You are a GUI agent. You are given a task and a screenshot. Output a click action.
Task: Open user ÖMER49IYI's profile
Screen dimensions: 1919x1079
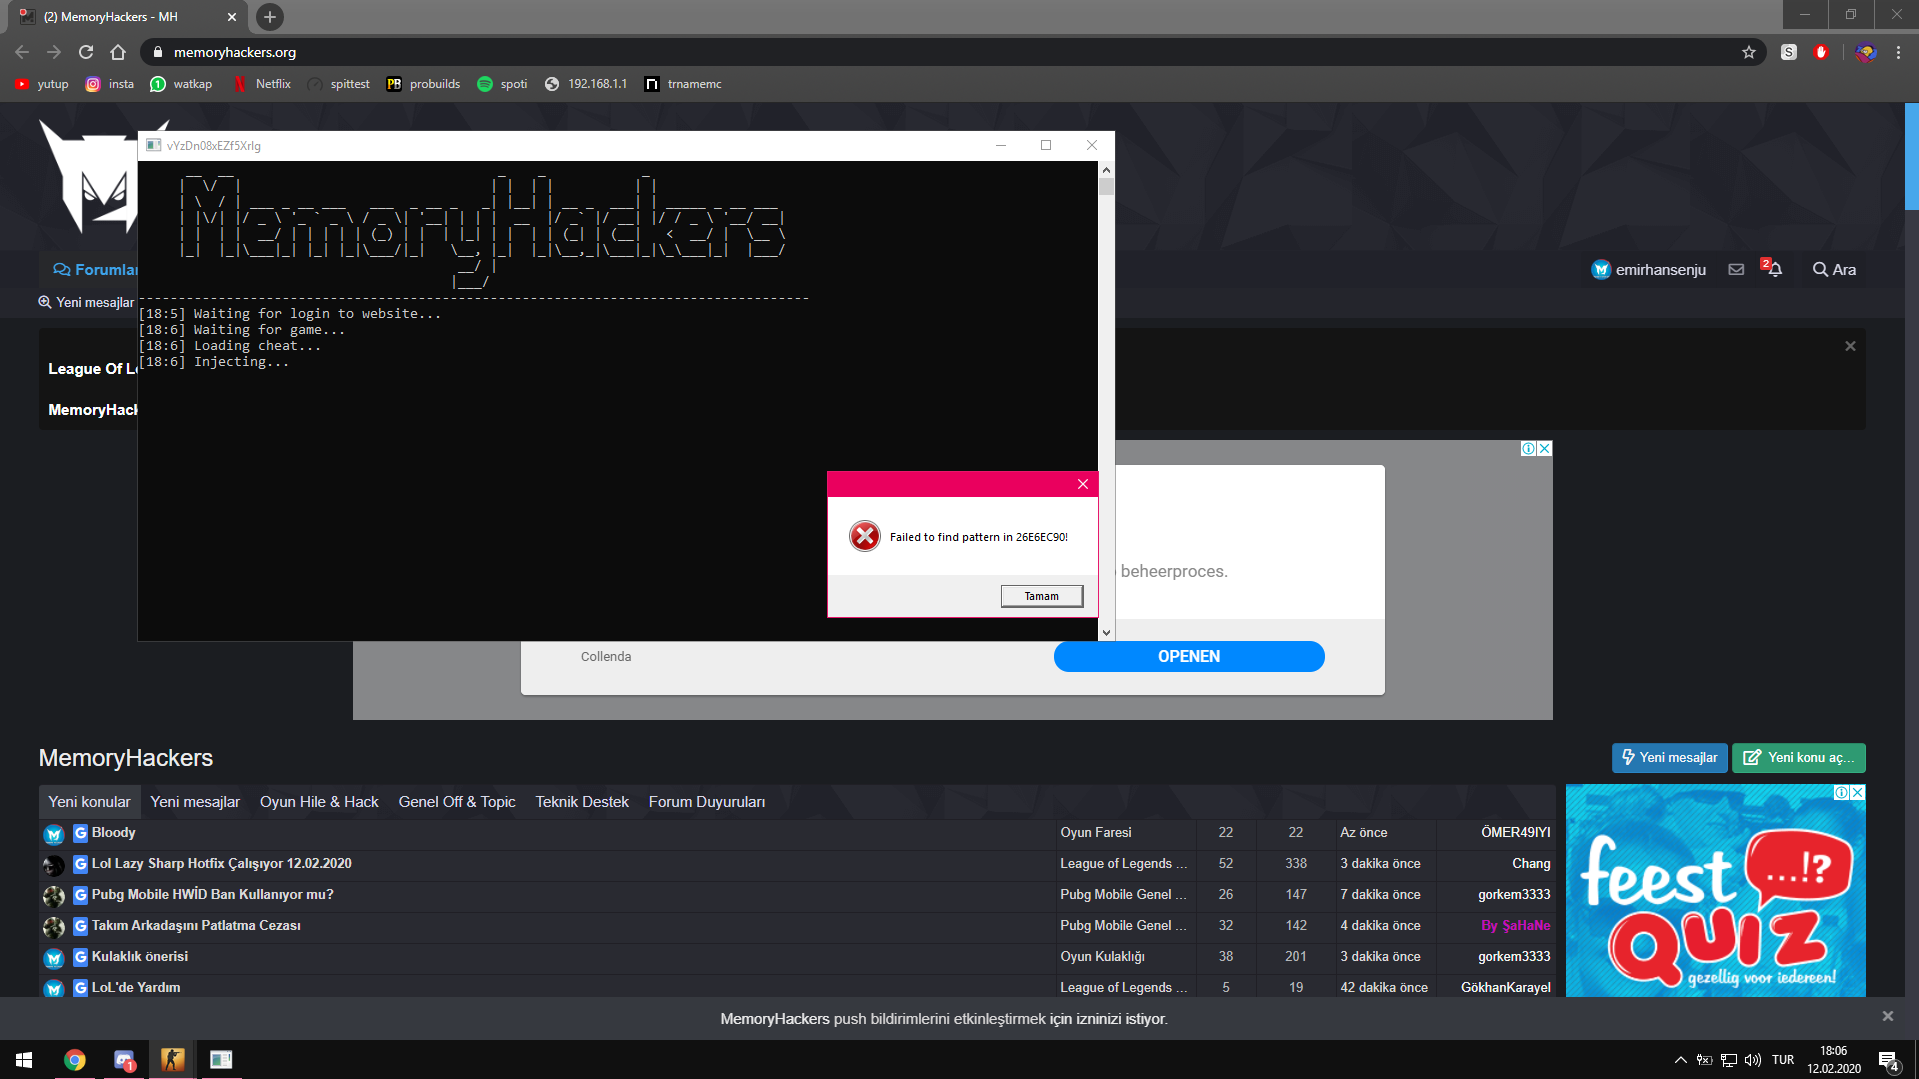click(x=1515, y=832)
